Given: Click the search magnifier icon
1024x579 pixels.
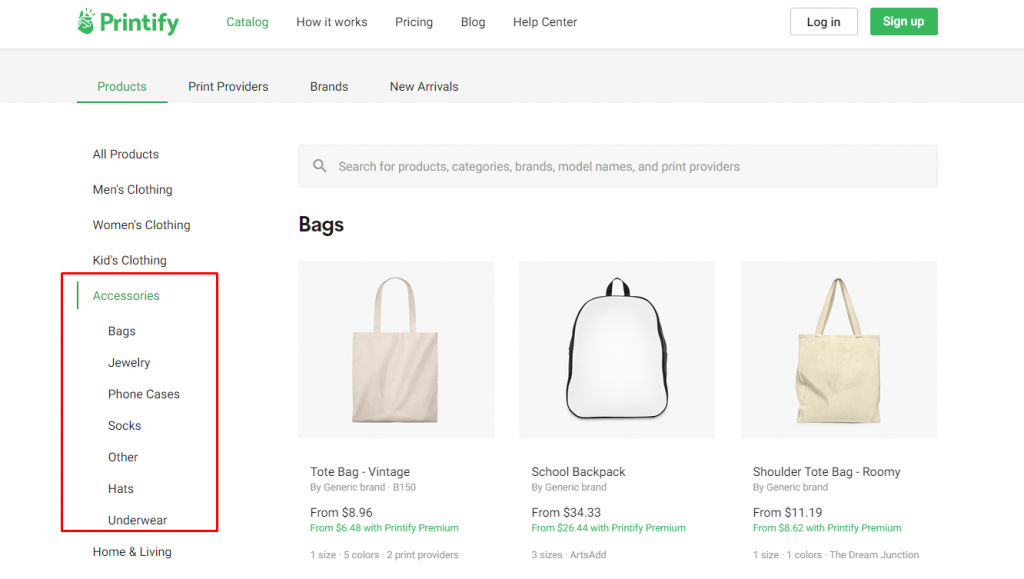Looking at the screenshot, I should 319,166.
